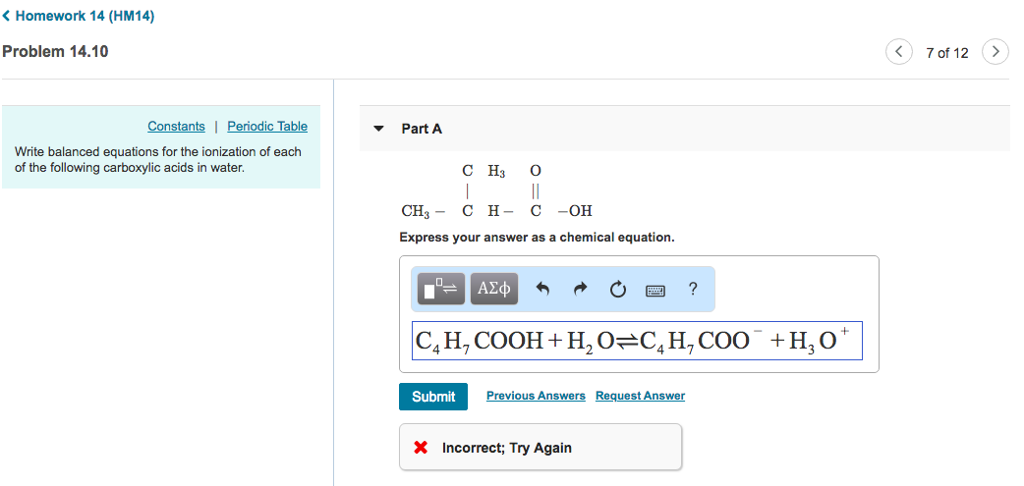
Task: Redo the last equation edit
Action: 580,290
